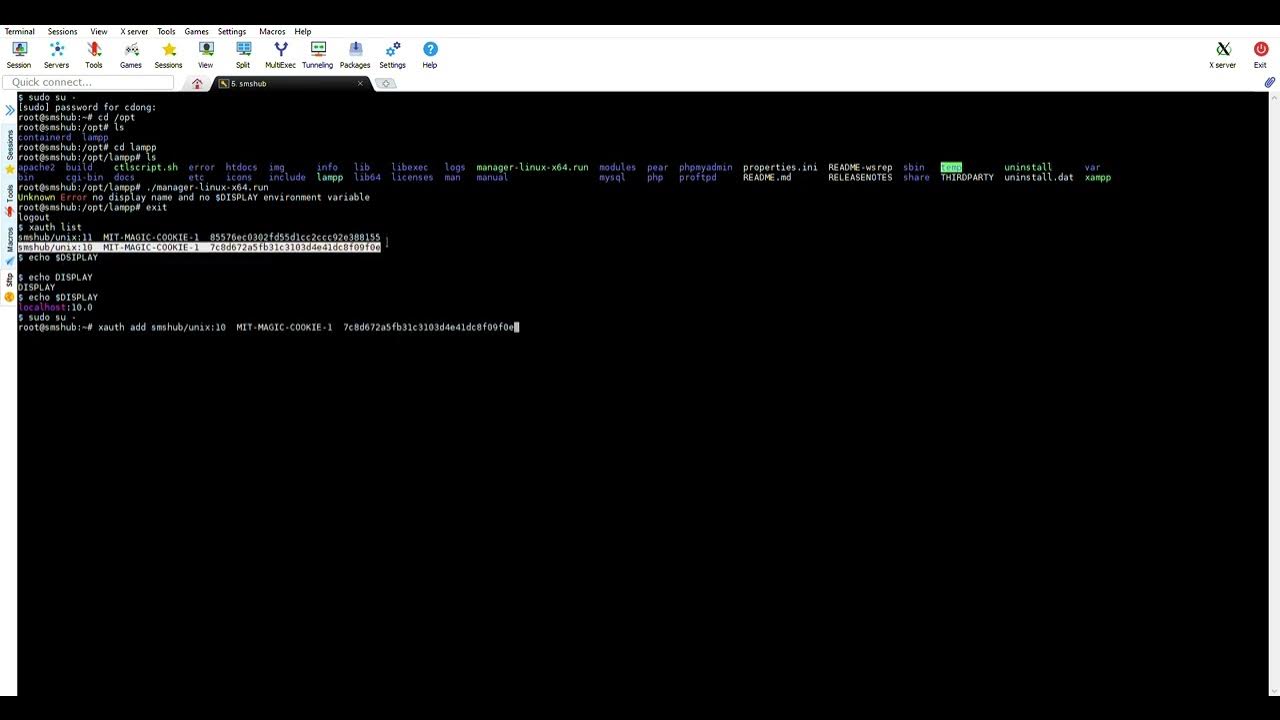1280x720 pixels.
Task: Open the X server menu
Action: pyautogui.click(x=134, y=31)
